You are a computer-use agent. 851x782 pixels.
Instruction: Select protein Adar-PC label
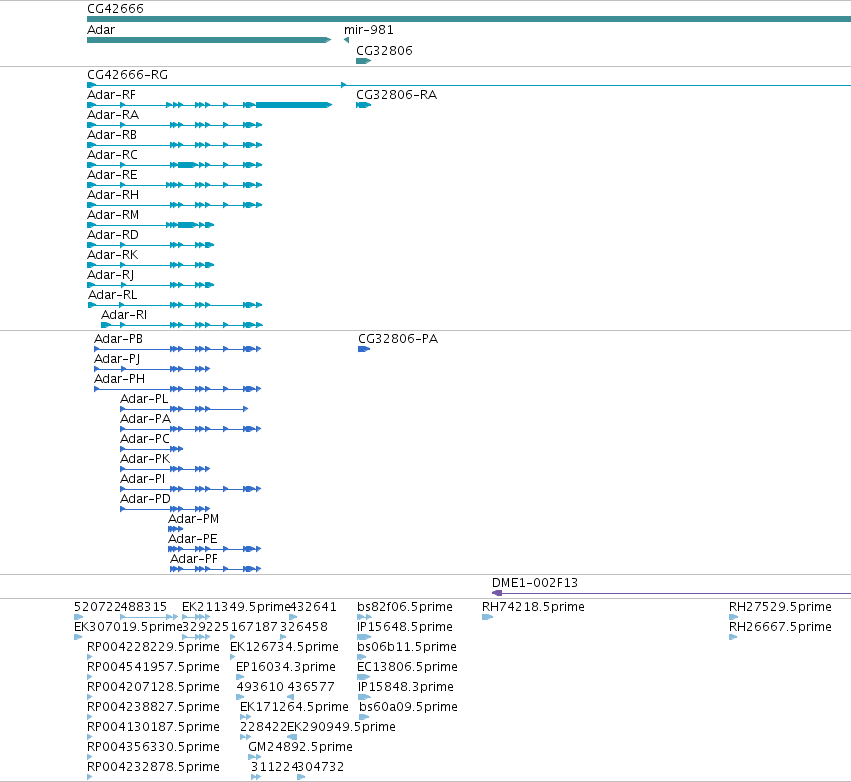click(x=145, y=439)
